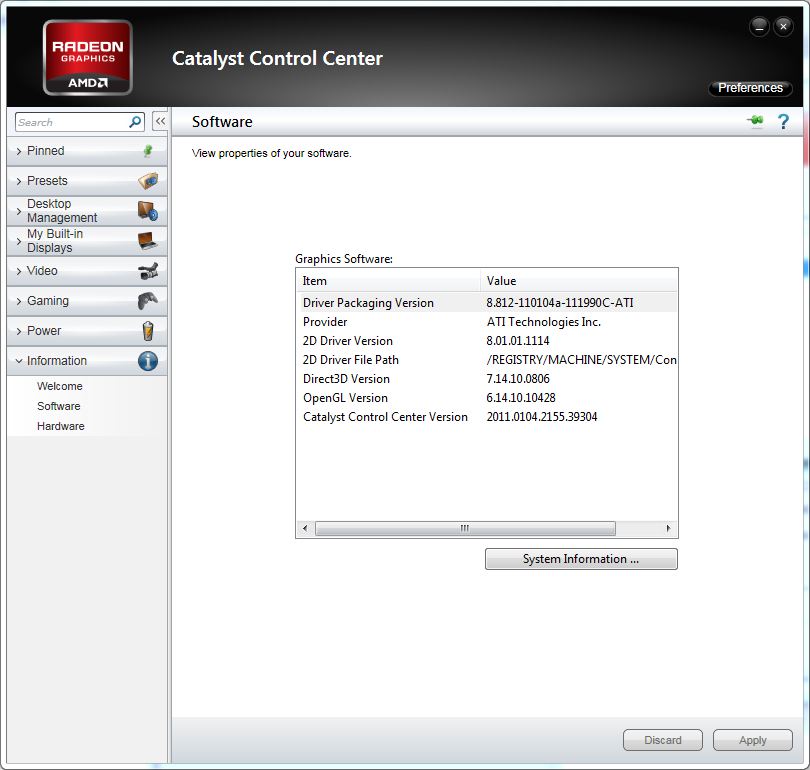
Task: Click the Desktop Management monitor icon
Action: point(148,211)
